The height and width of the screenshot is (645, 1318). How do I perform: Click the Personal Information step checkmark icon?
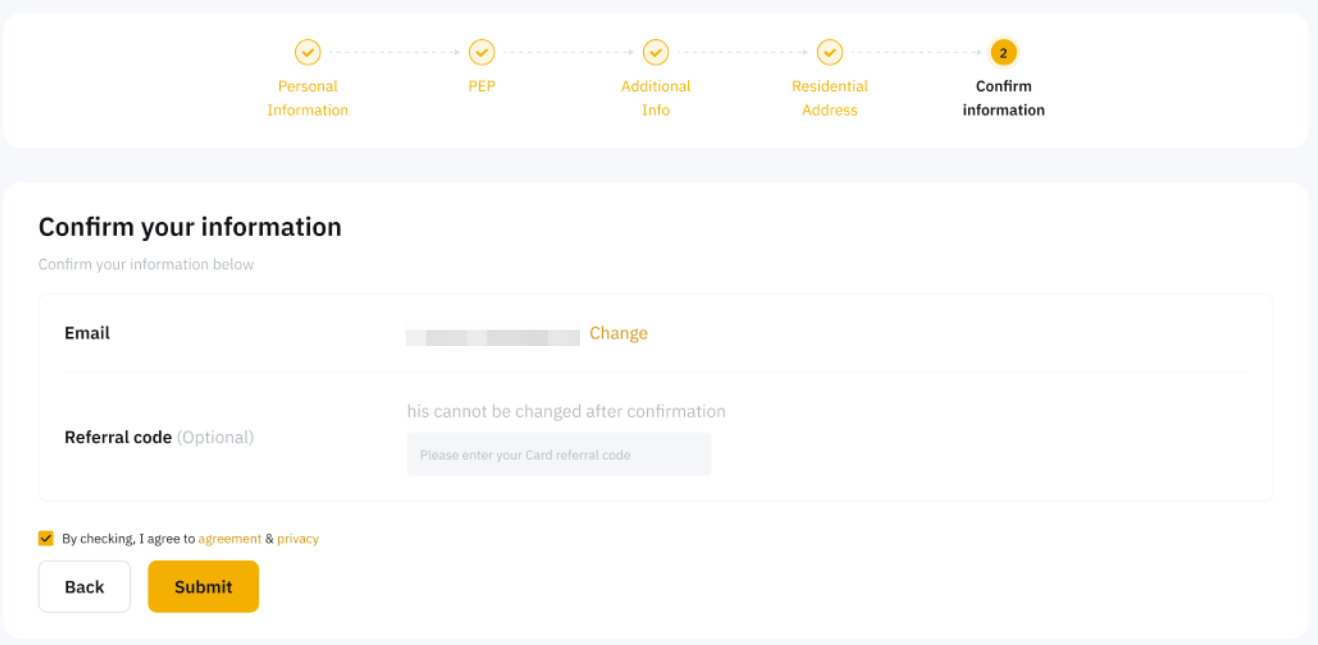click(307, 52)
